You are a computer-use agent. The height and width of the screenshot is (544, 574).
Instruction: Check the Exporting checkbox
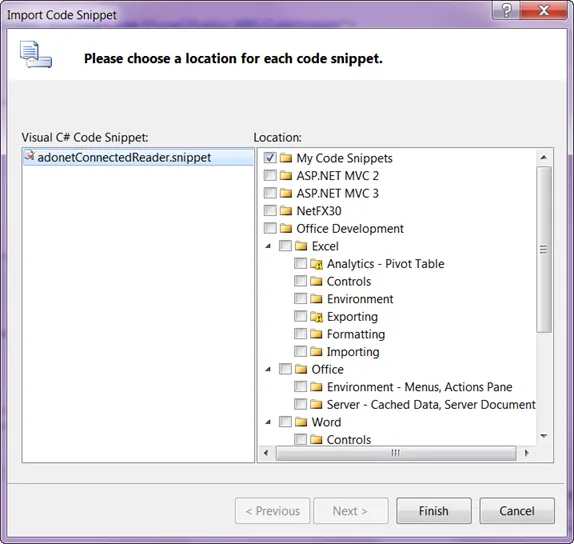click(x=301, y=316)
